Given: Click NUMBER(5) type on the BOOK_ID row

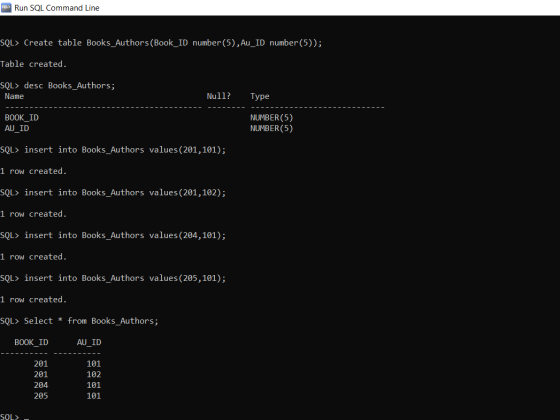Looking at the screenshot, I should (x=271, y=118).
